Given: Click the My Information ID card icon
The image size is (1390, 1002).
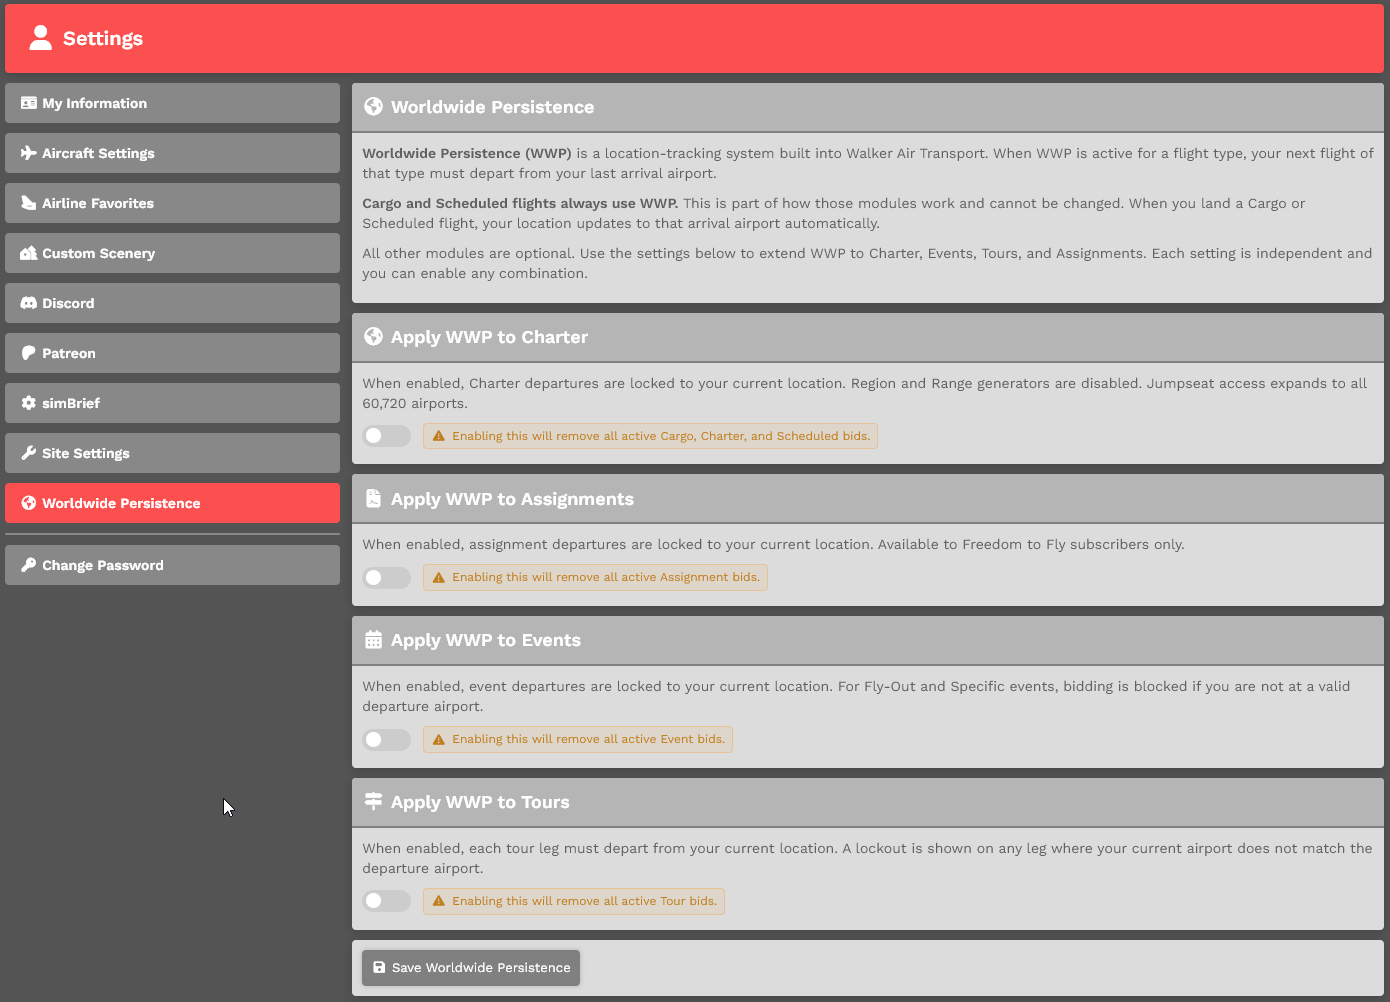Looking at the screenshot, I should tap(29, 103).
